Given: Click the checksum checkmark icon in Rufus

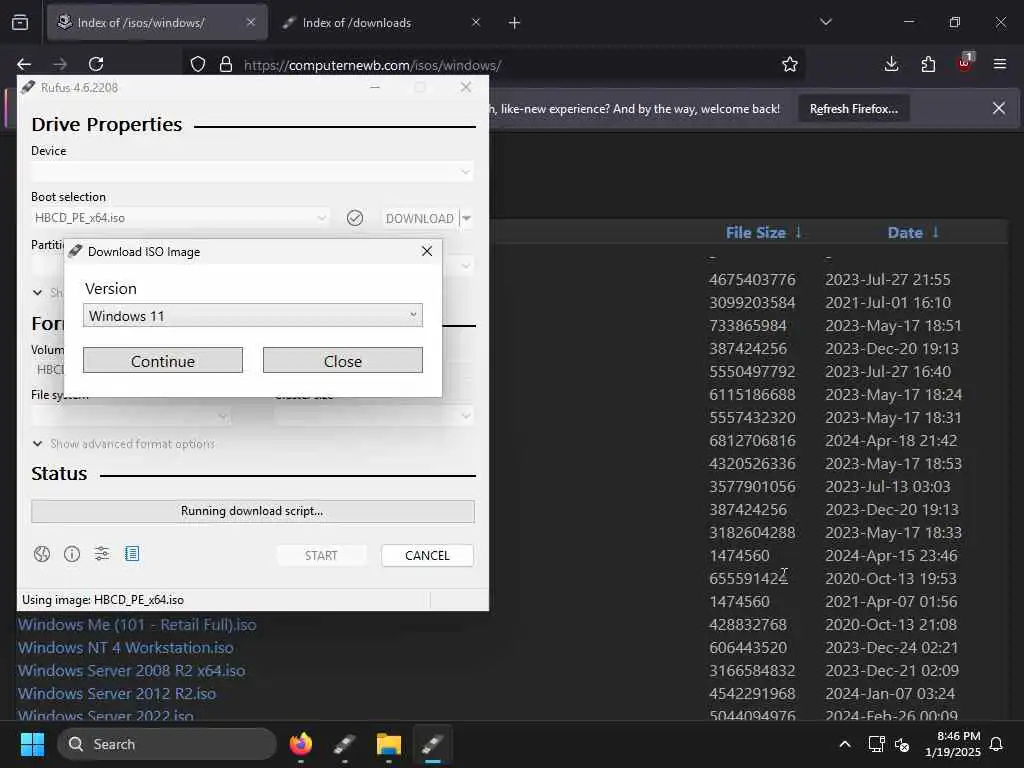Looking at the screenshot, I should coord(355,218).
